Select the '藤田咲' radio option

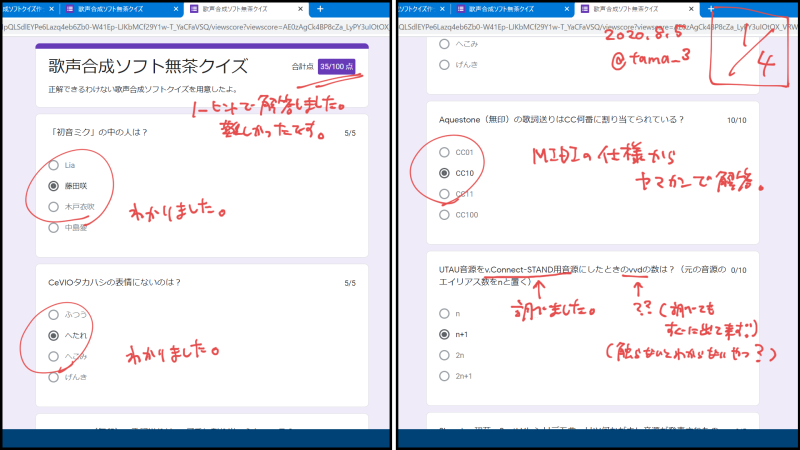54,186
